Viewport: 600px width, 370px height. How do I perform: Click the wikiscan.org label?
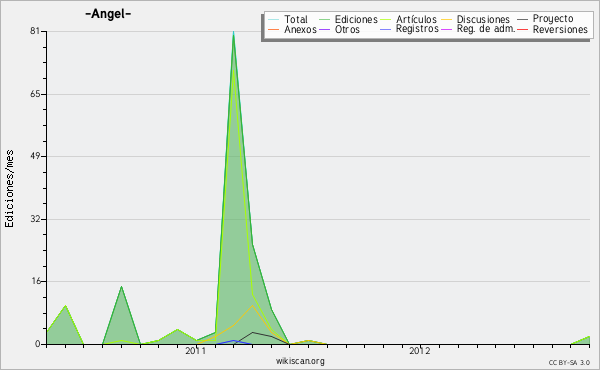tap(300, 360)
